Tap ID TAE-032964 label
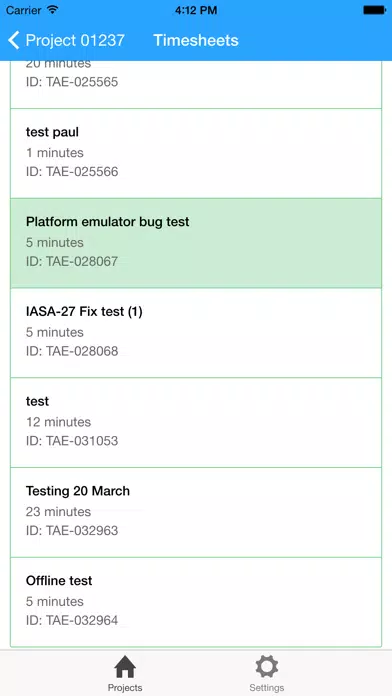The height and width of the screenshot is (696, 392). [72, 620]
